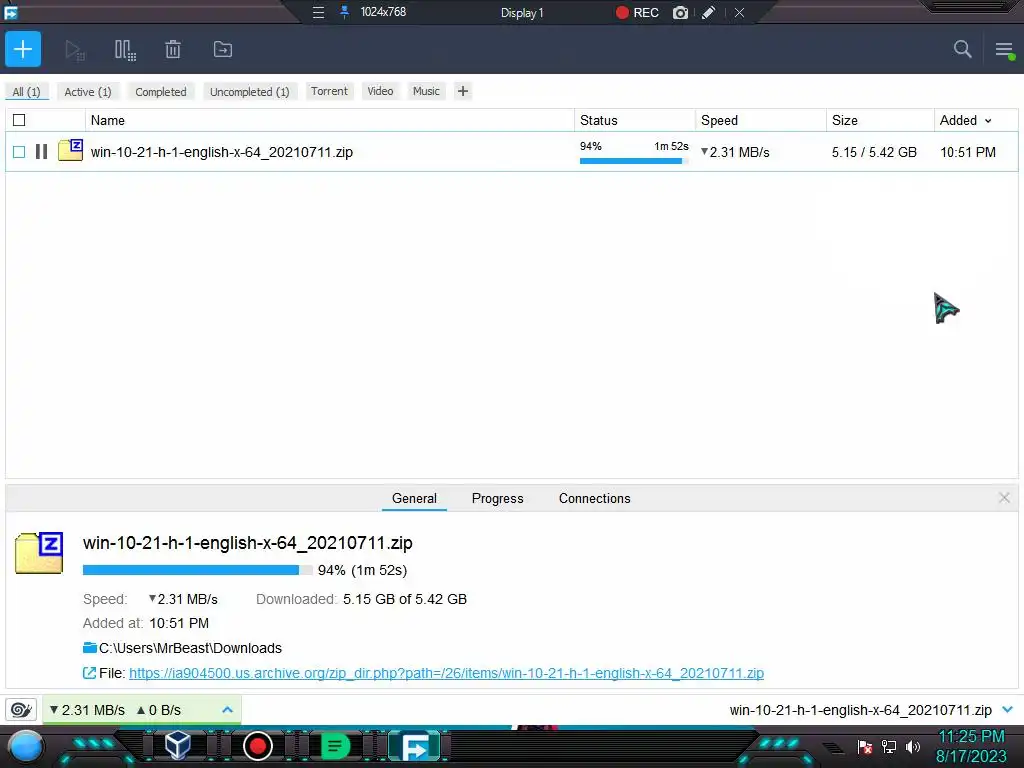Open VirtualBox from the taskbar
This screenshot has height=768, width=1024.
[x=178, y=745]
